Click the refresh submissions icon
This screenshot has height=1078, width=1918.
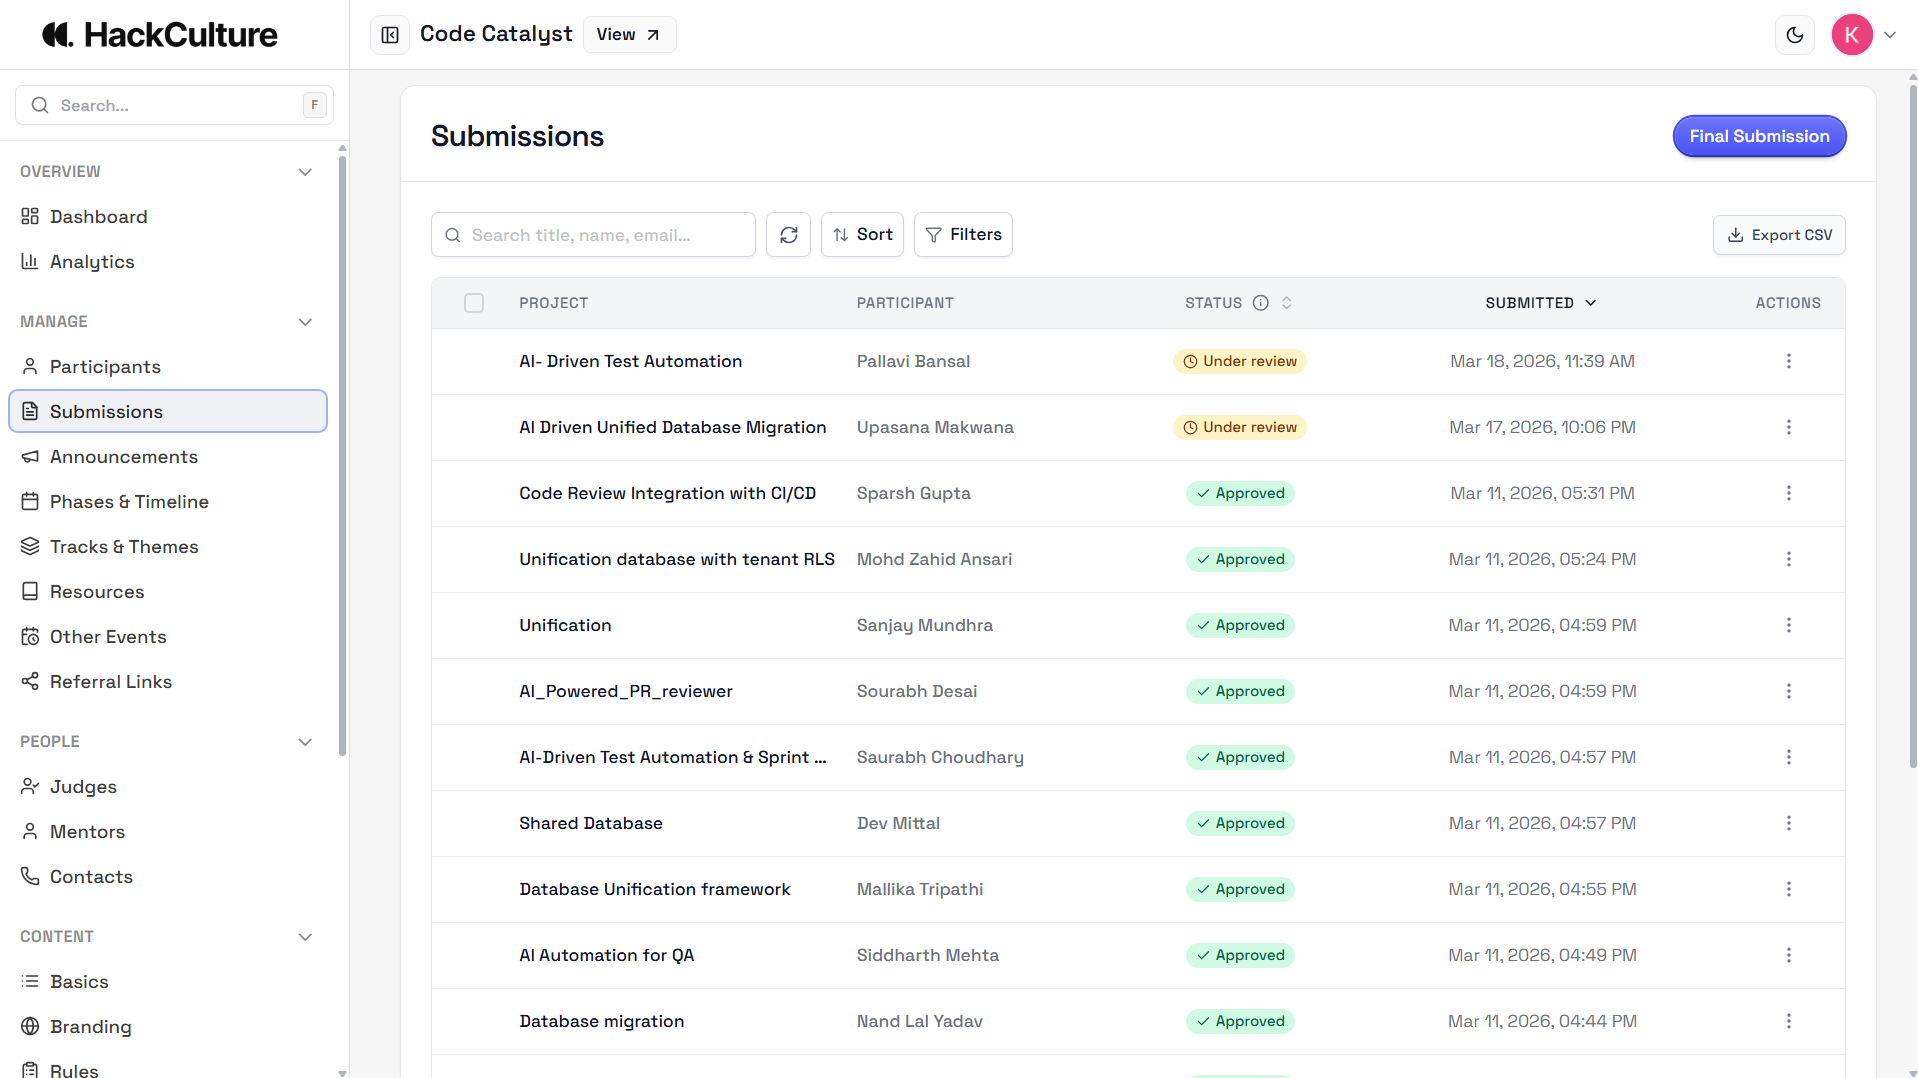coord(788,235)
